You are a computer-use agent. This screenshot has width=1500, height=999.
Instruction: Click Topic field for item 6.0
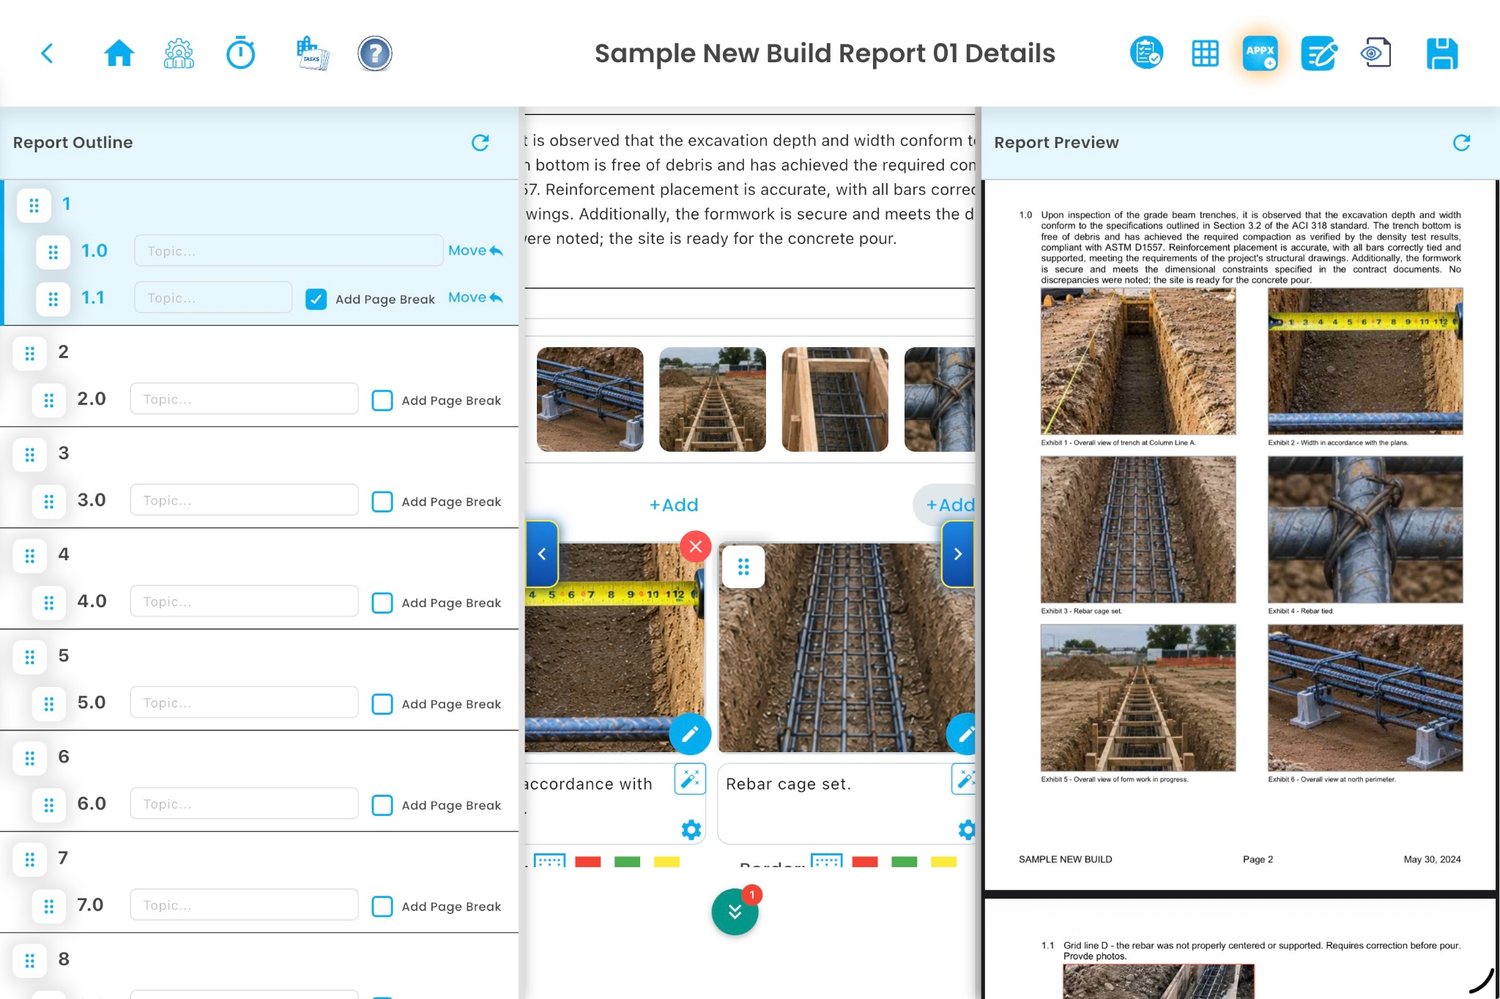click(244, 804)
